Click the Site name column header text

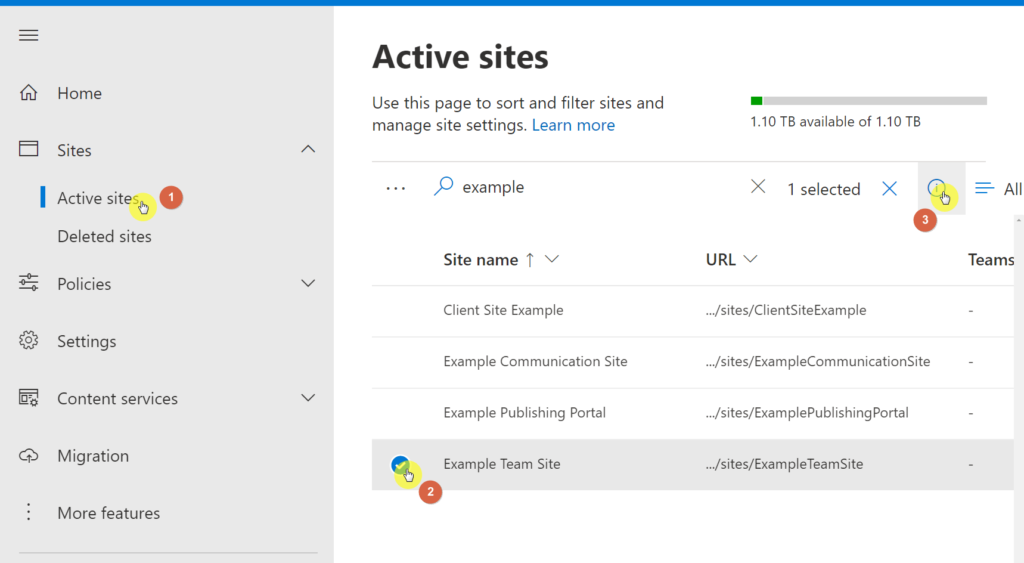[x=481, y=260]
